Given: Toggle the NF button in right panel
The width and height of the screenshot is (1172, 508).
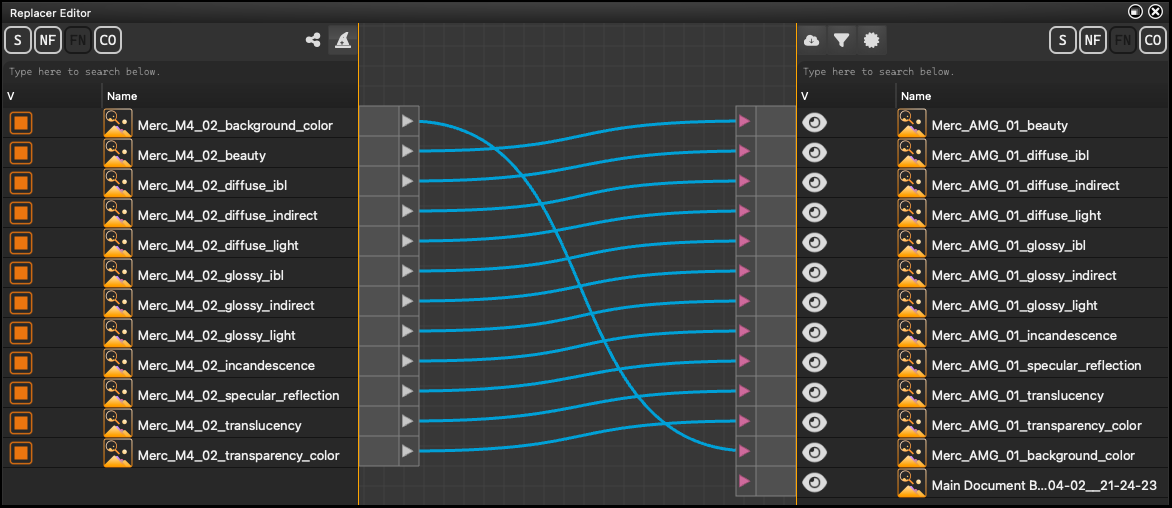Looking at the screenshot, I should pyautogui.click(x=1093, y=40).
